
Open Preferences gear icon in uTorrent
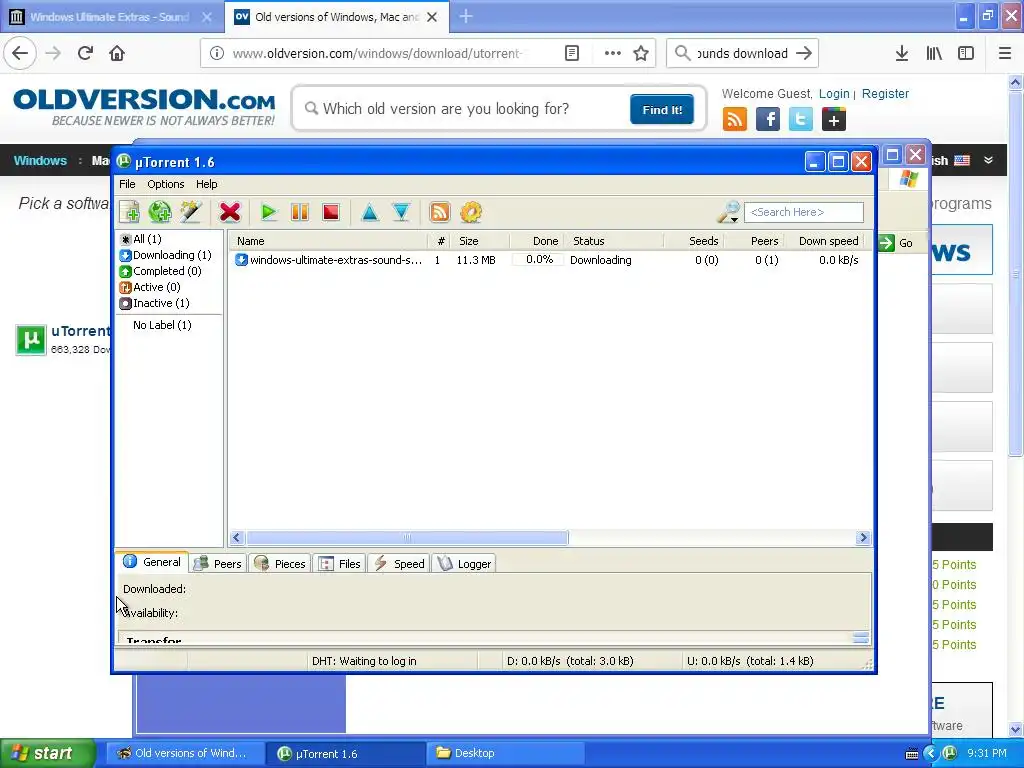471,212
